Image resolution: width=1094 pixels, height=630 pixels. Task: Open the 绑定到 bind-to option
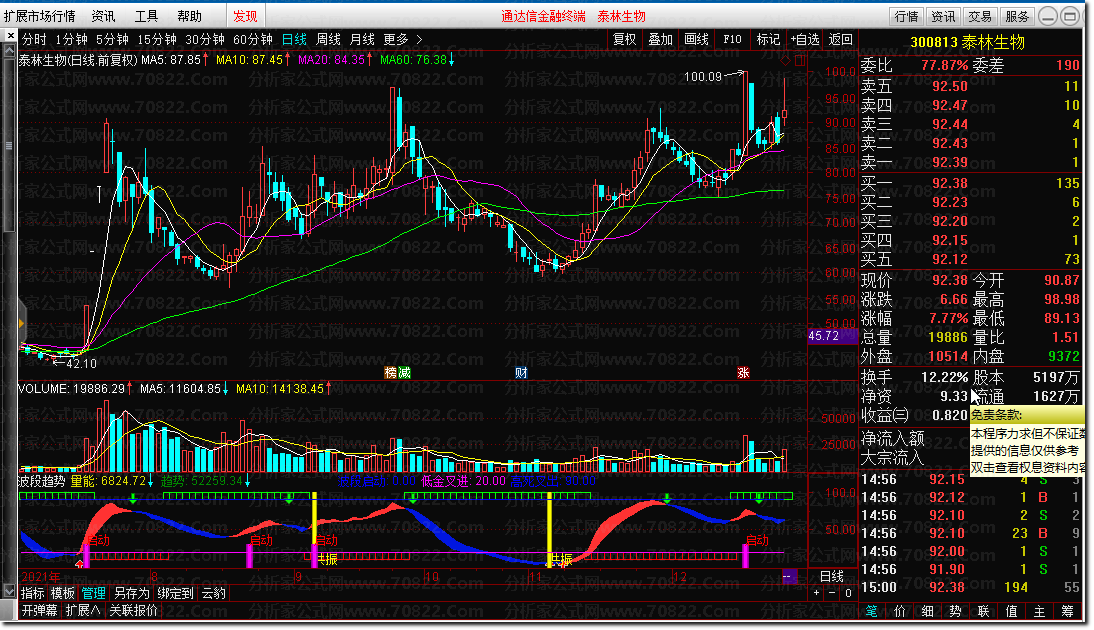pyautogui.click(x=175, y=594)
